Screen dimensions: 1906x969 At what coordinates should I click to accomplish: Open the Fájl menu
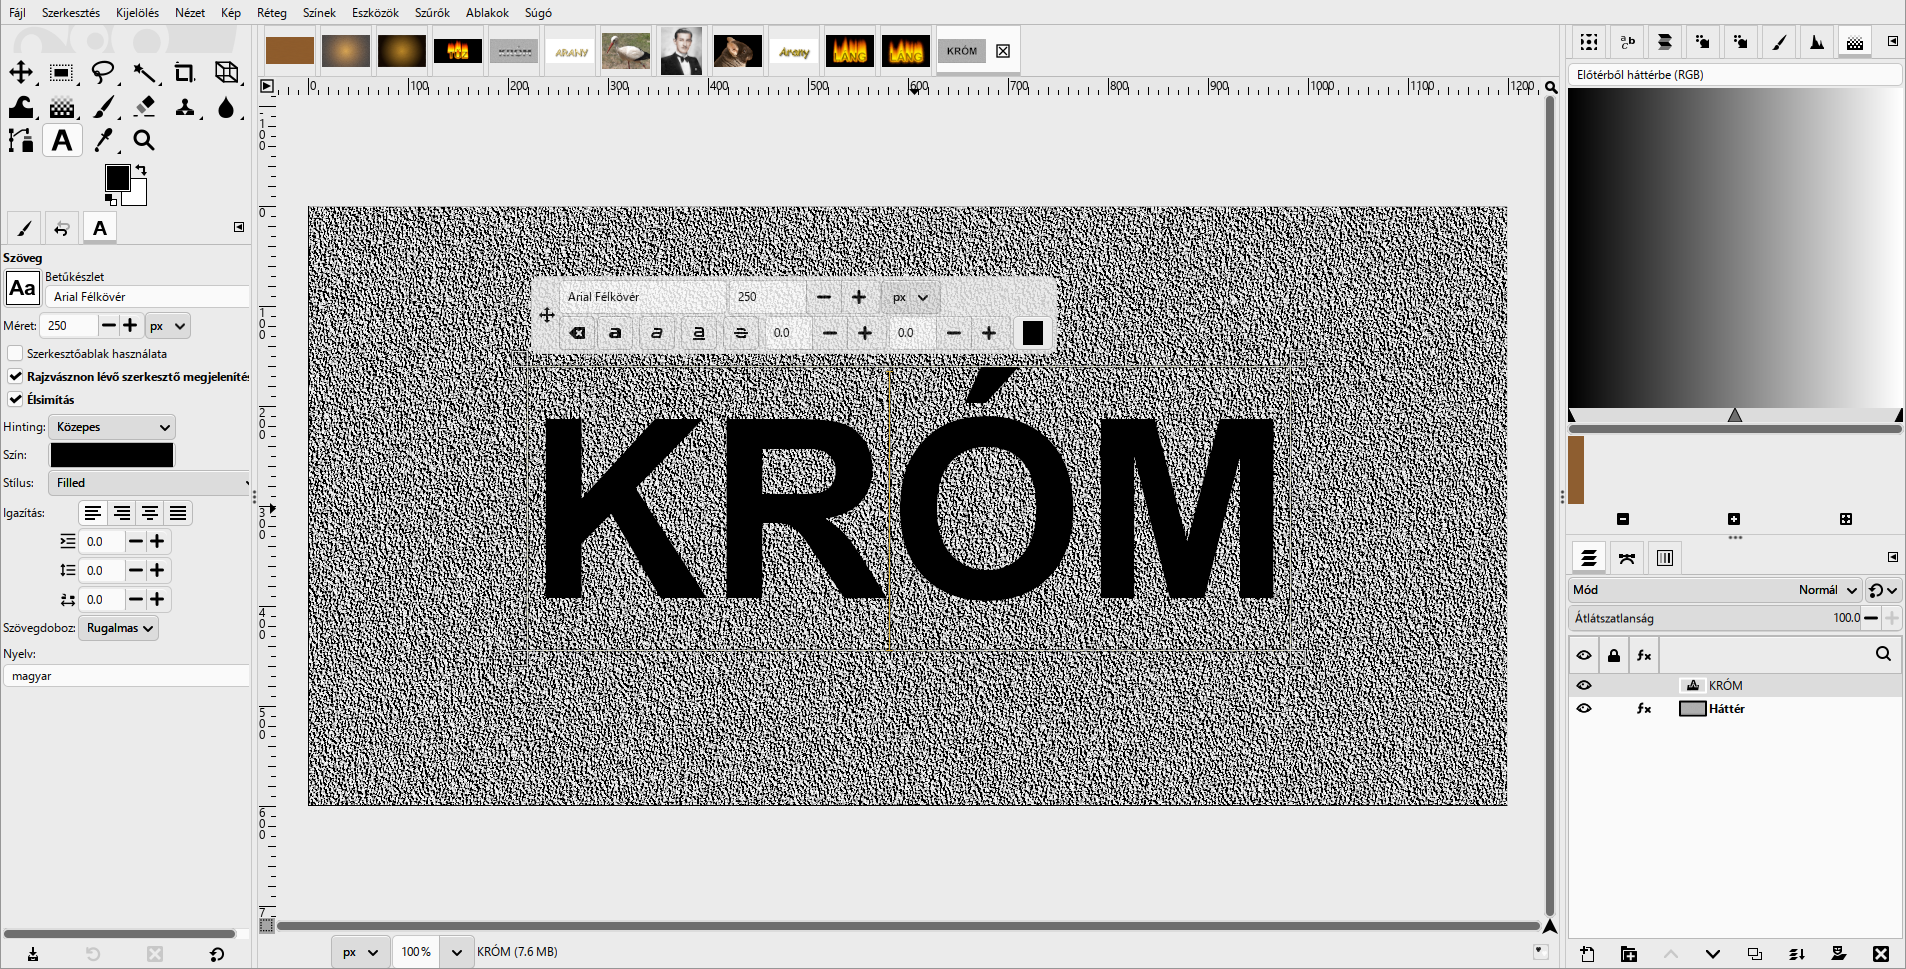tap(17, 13)
